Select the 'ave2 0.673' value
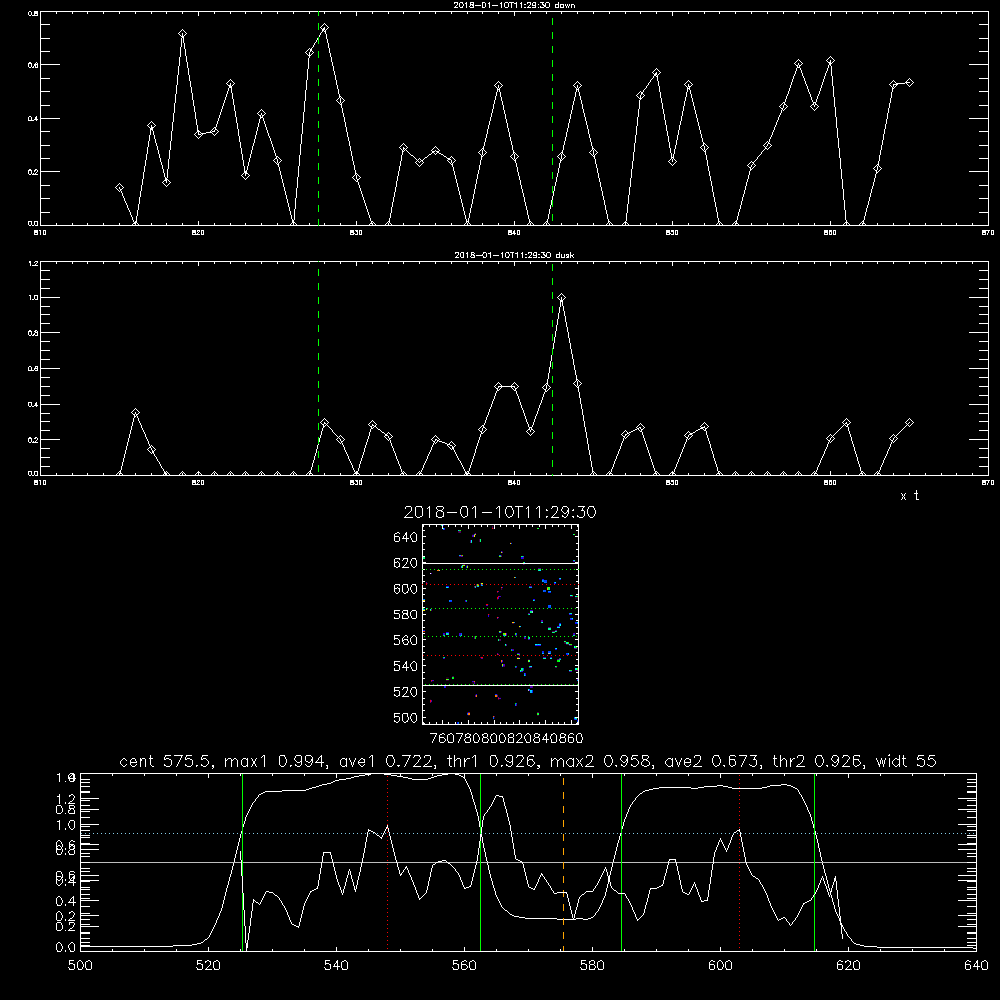Screen dimensions: 1000x1000 [x=714, y=761]
